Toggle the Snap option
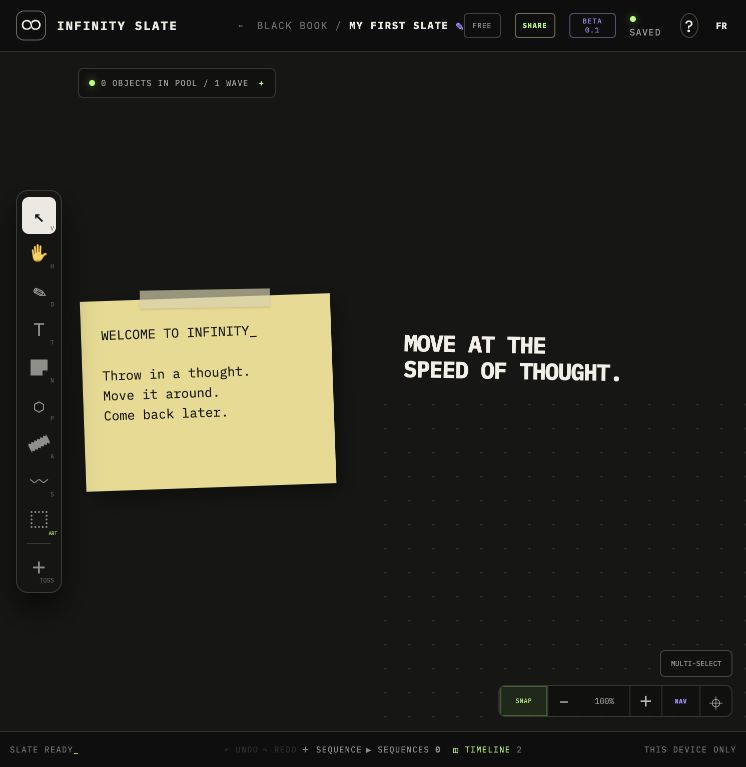 (523, 701)
